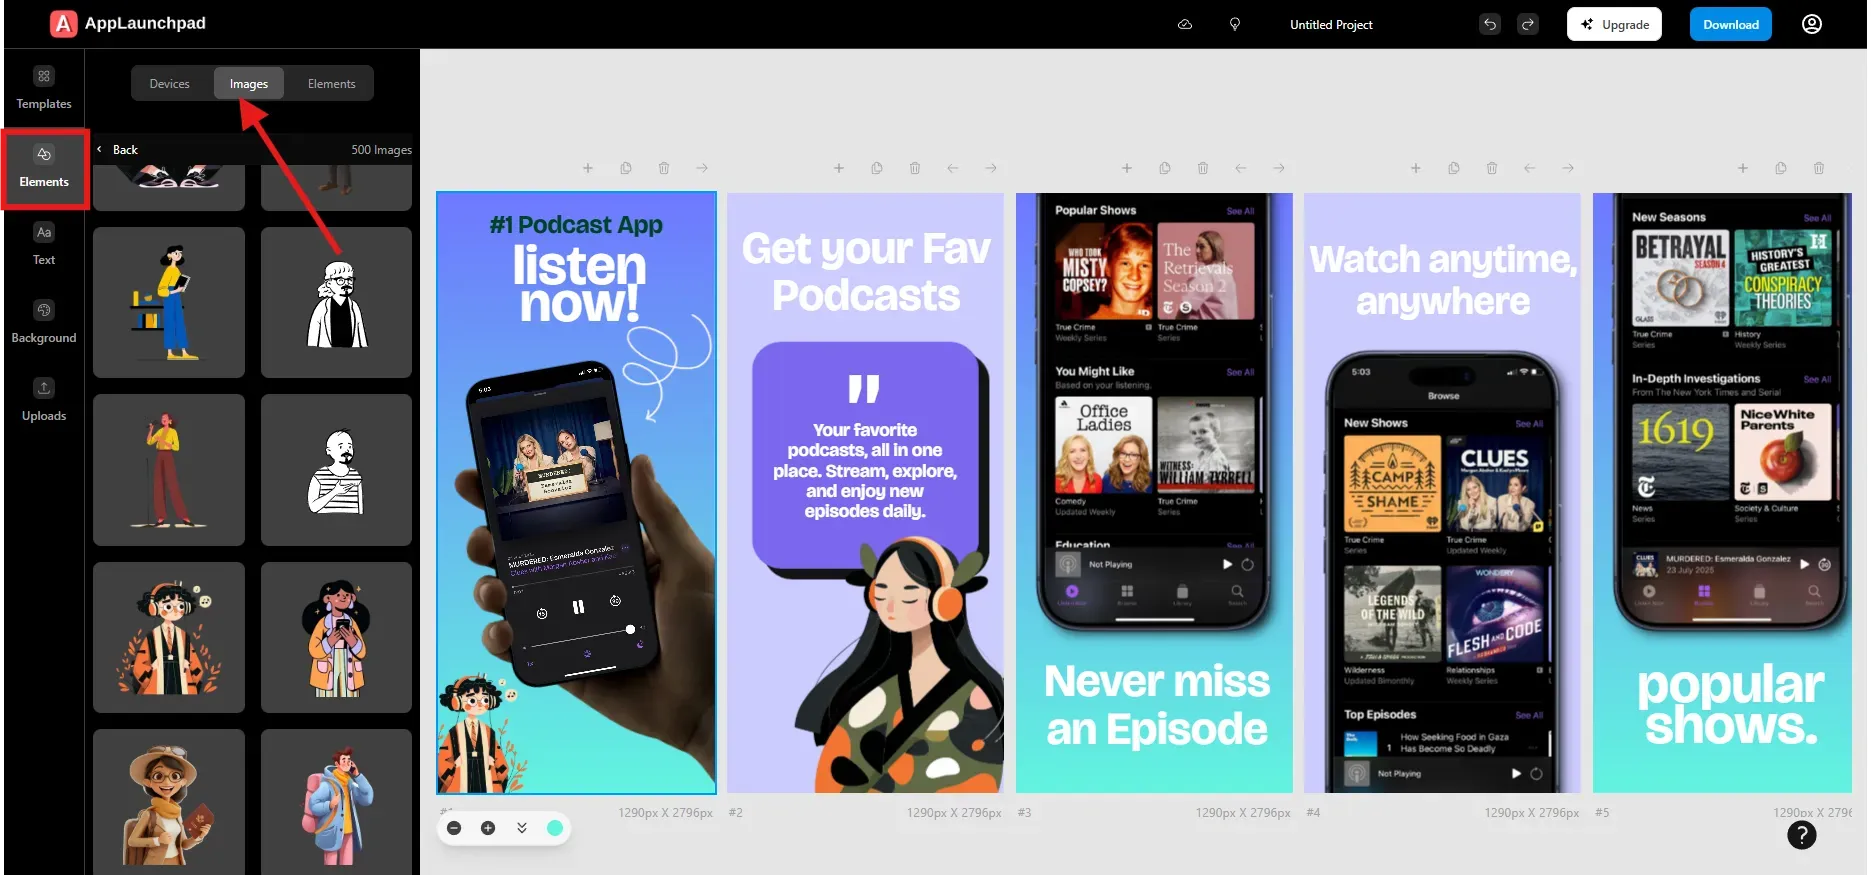Open the Background sidebar panel
This screenshot has width=1871, height=875.
44,323
